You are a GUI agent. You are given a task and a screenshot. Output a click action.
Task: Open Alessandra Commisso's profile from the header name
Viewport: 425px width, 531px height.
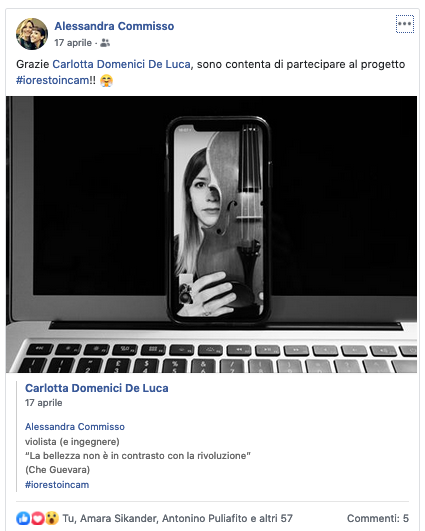114,26
